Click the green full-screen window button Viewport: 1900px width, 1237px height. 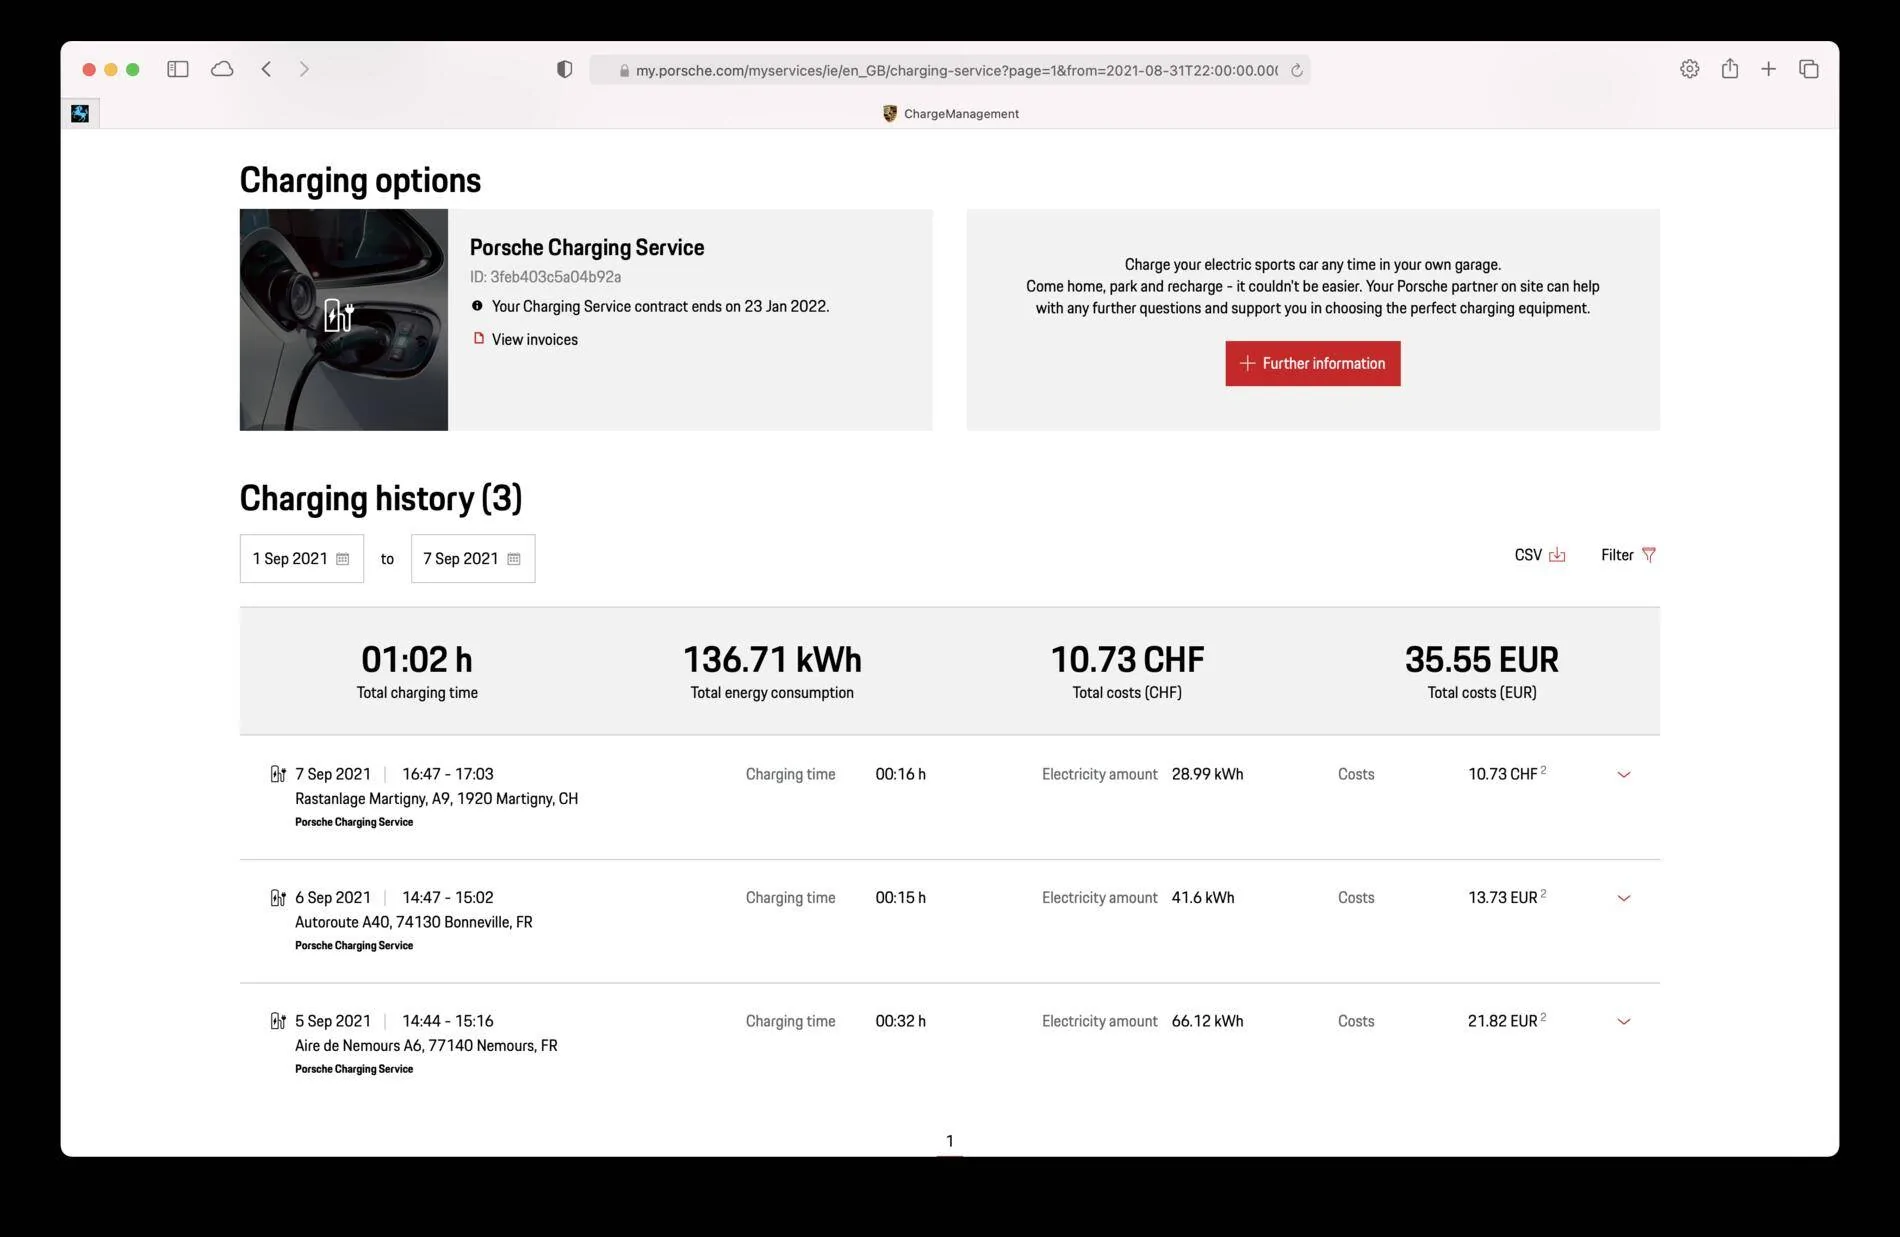133,69
